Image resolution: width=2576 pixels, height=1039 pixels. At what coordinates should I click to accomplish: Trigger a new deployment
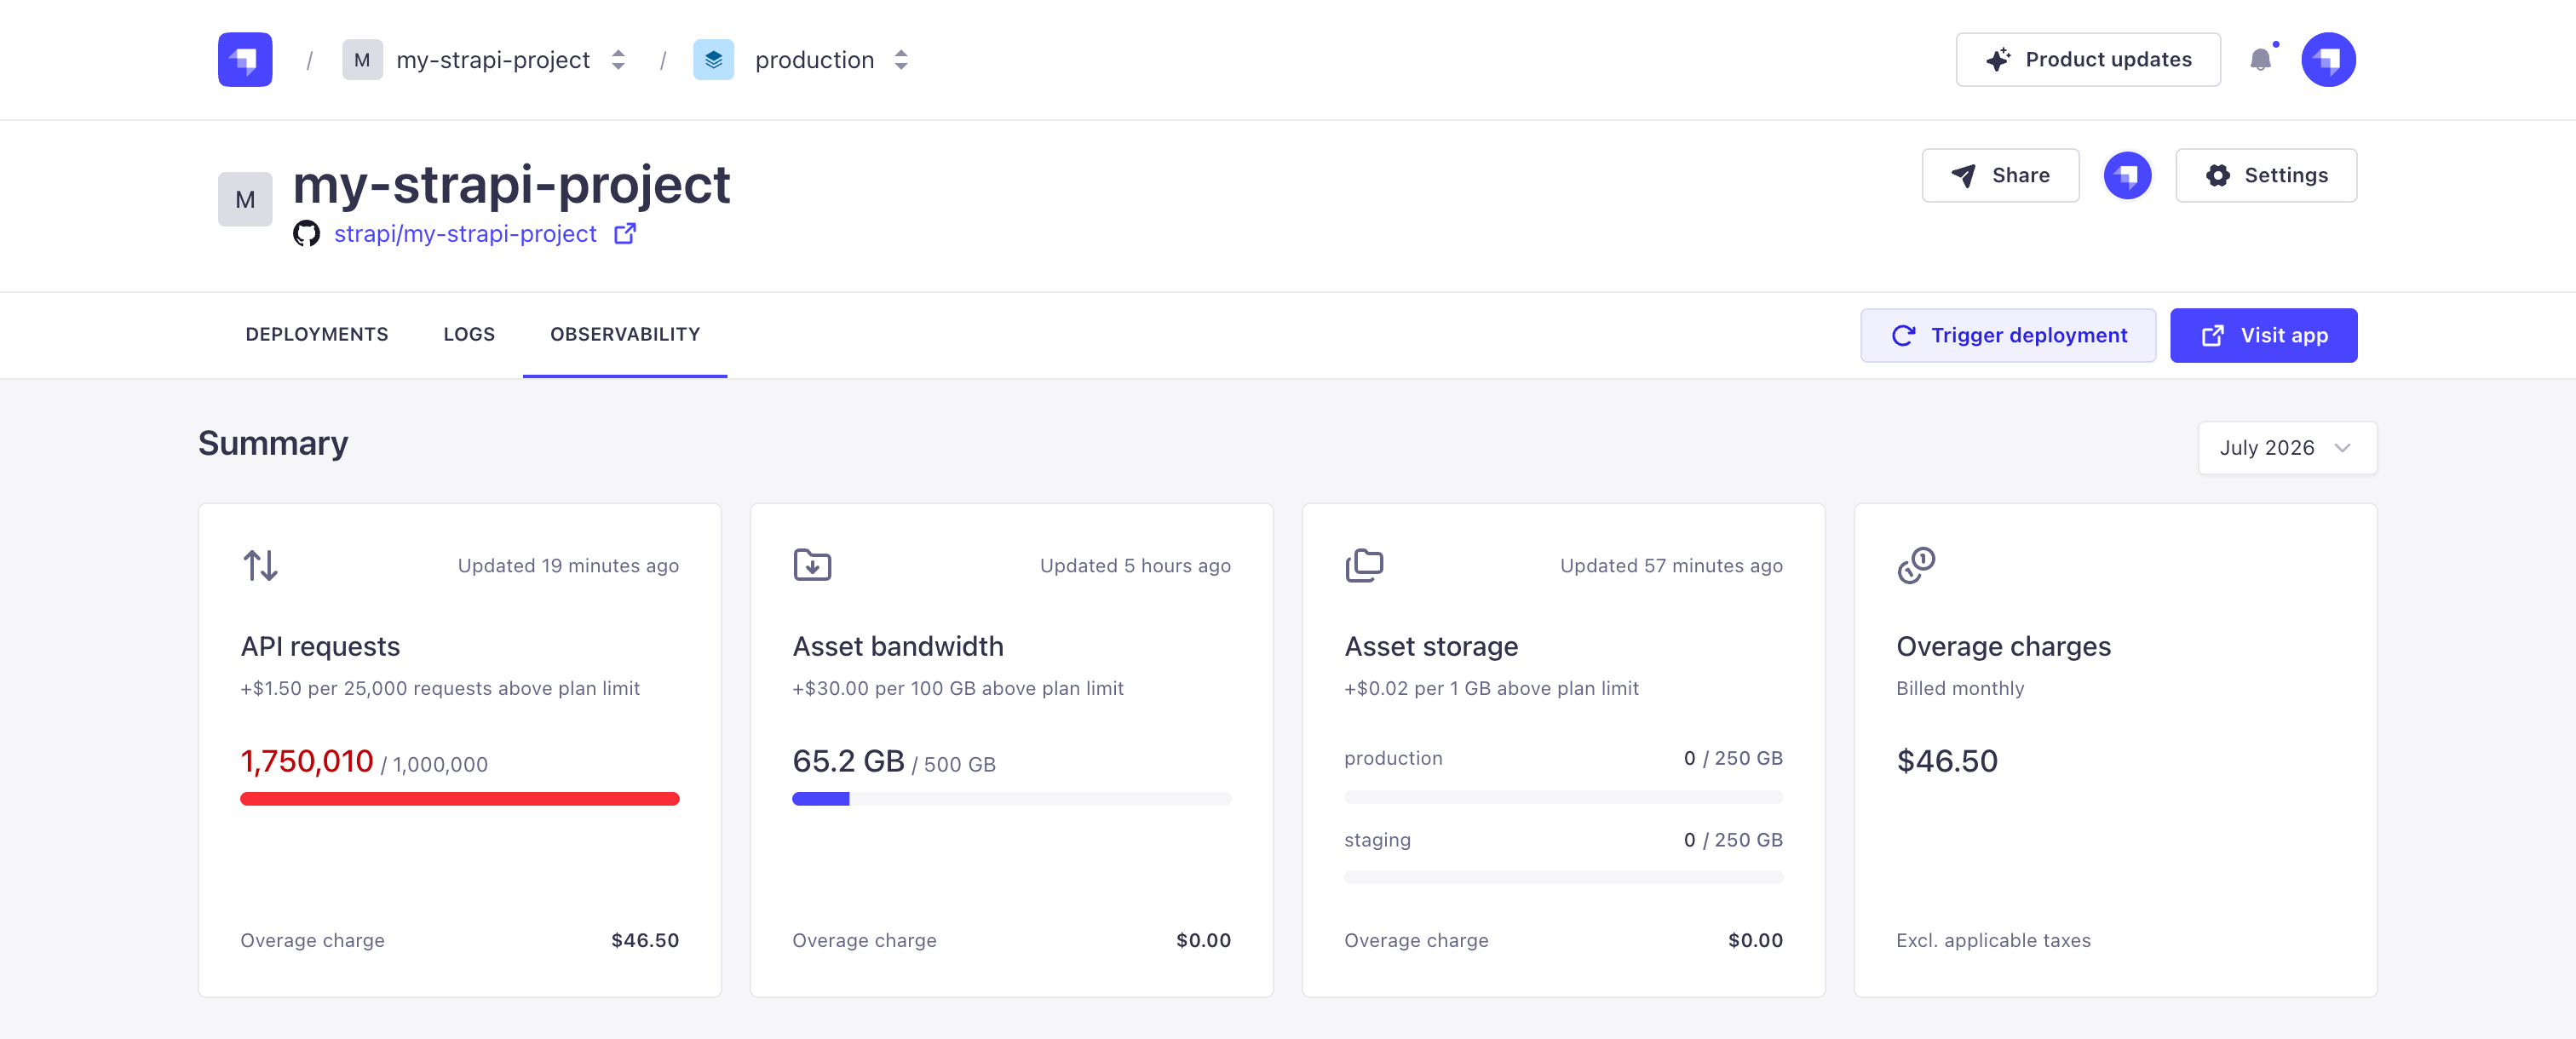[x=2008, y=336]
